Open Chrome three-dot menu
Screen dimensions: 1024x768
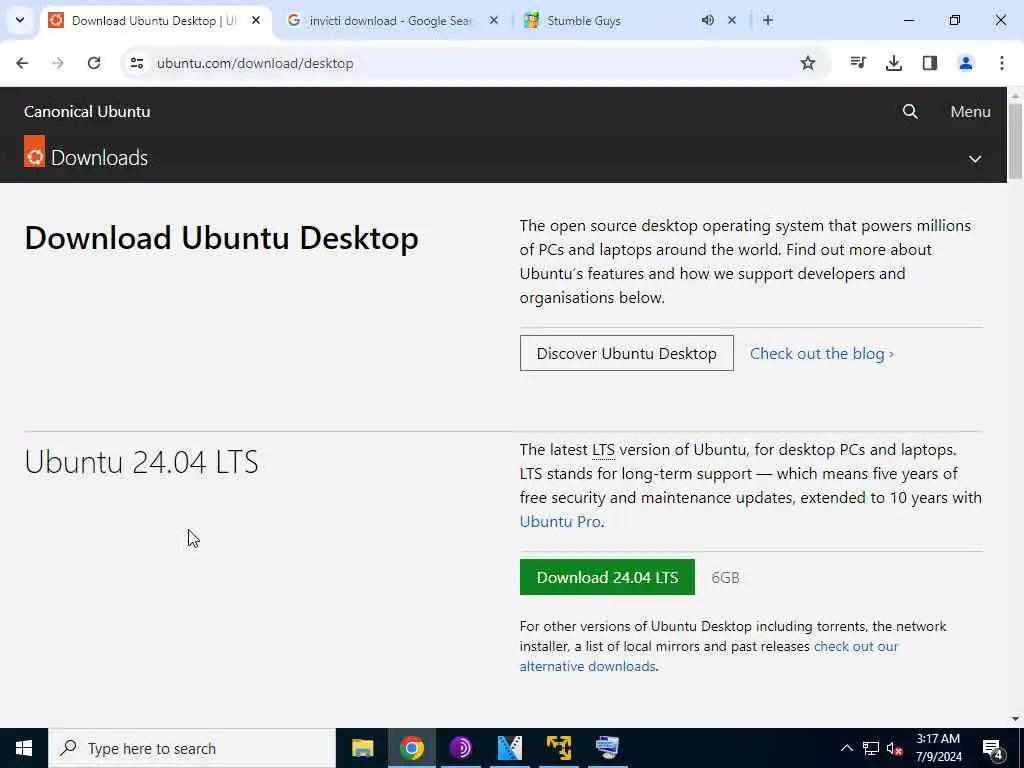(1001, 63)
